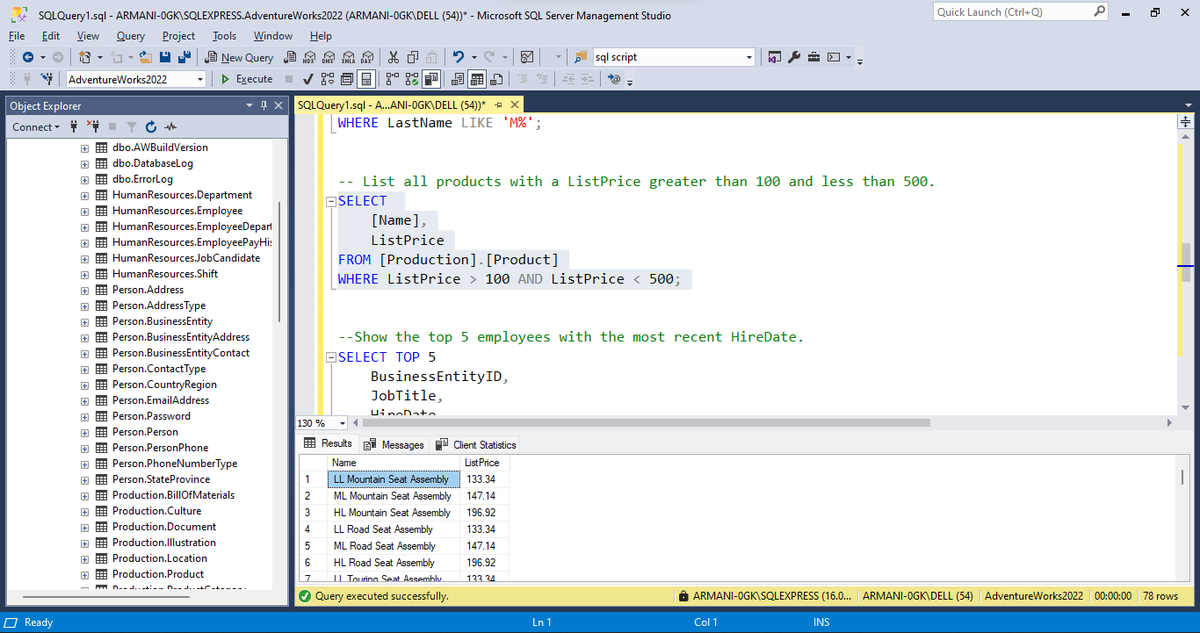Viewport: 1200px width, 633px height.
Task: Toggle Query Options button
Action: (x=346, y=79)
